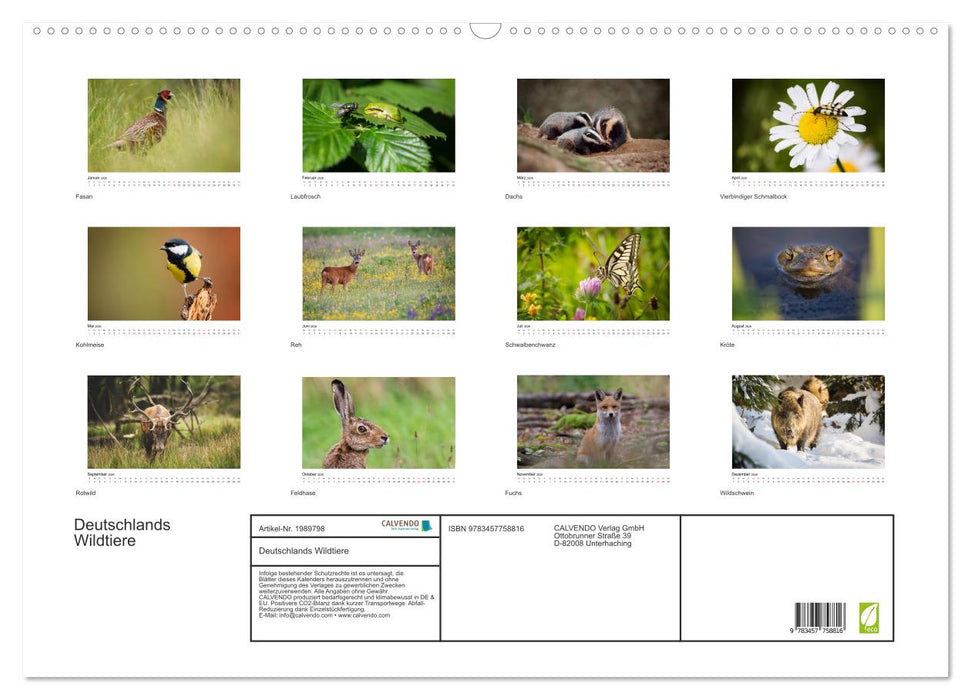
Task: Open the Kröte August thumbnail
Action: pos(808,272)
